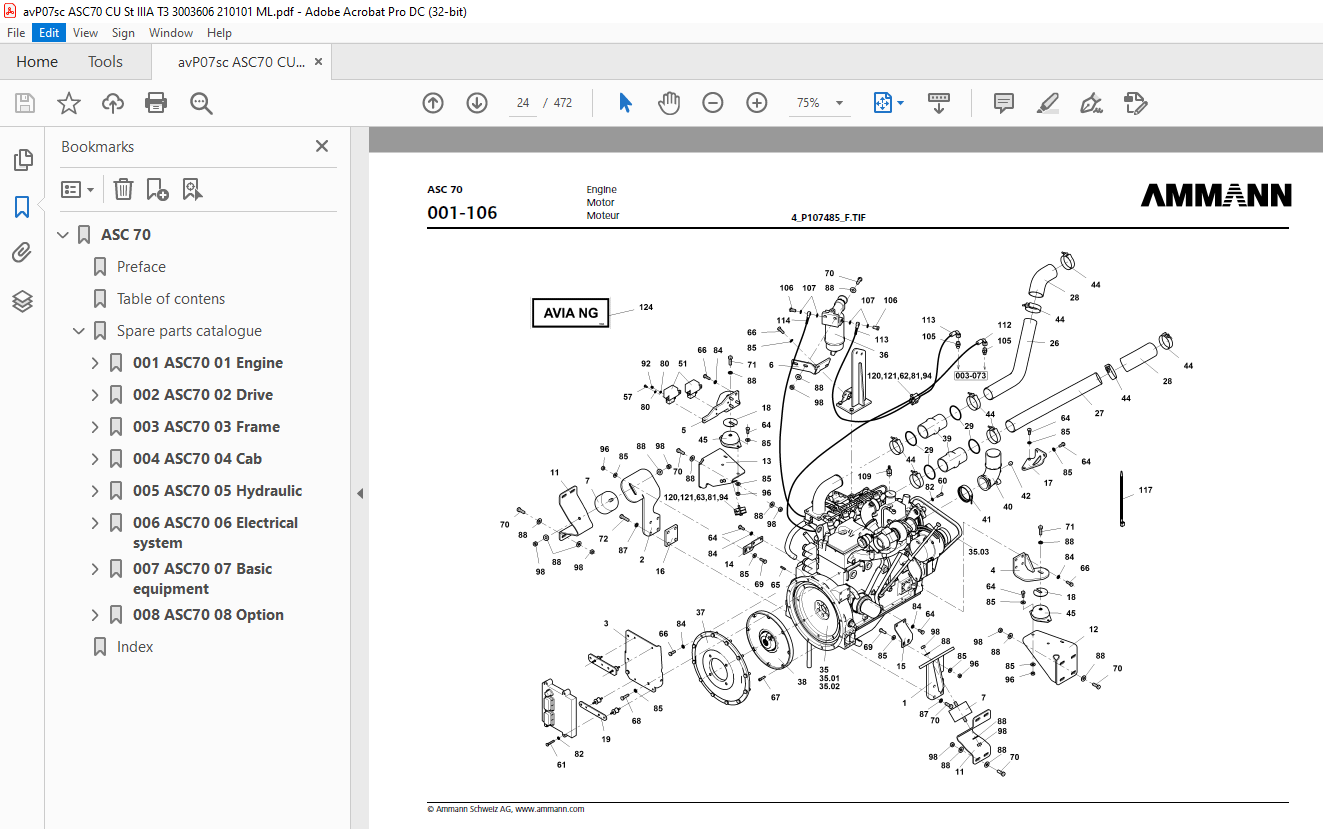This screenshot has height=829, width=1323.
Task: Open the Window menu
Action: [x=171, y=33]
